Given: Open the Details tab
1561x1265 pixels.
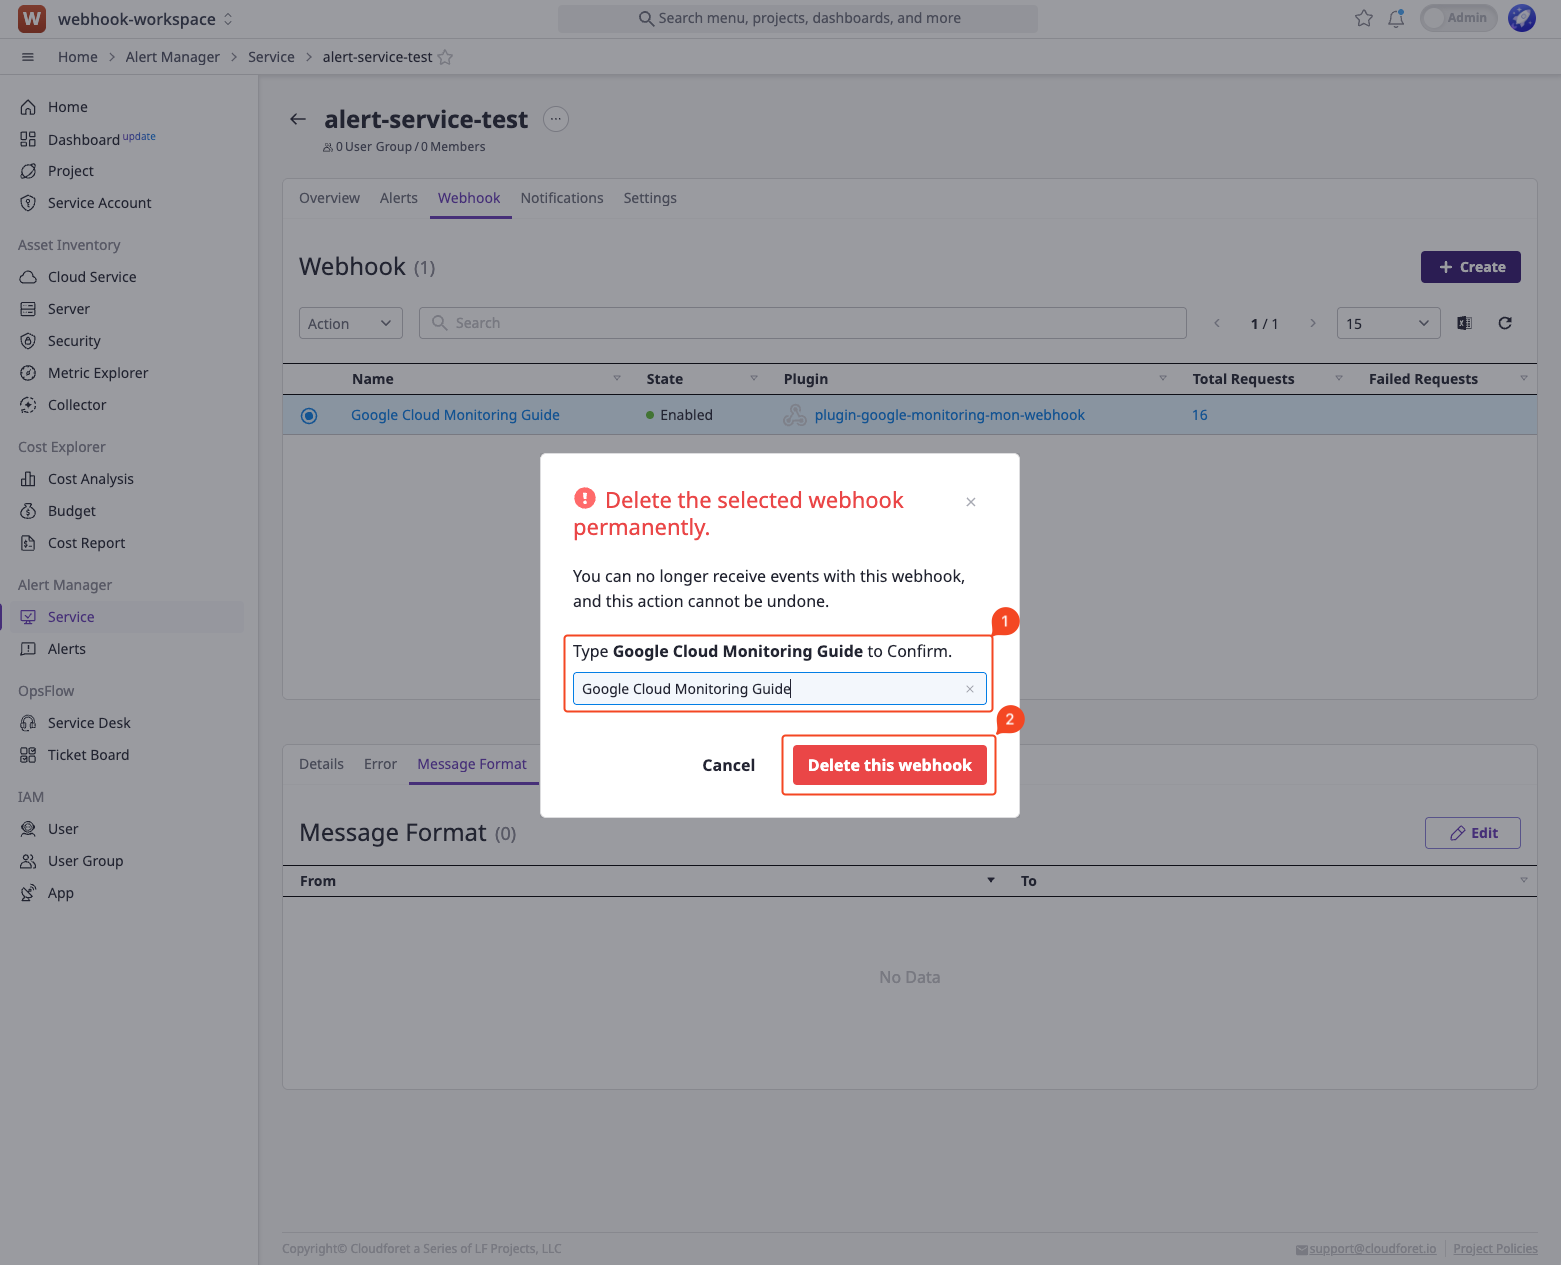Looking at the screenshot, I should 321,764.
